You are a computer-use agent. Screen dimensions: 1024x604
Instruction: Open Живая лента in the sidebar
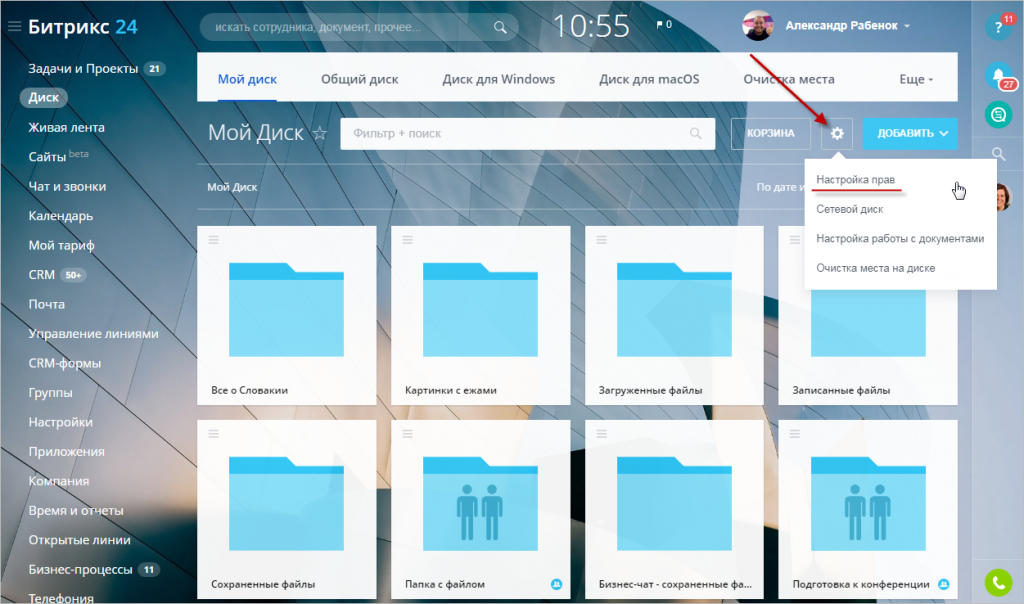(67, 127)
